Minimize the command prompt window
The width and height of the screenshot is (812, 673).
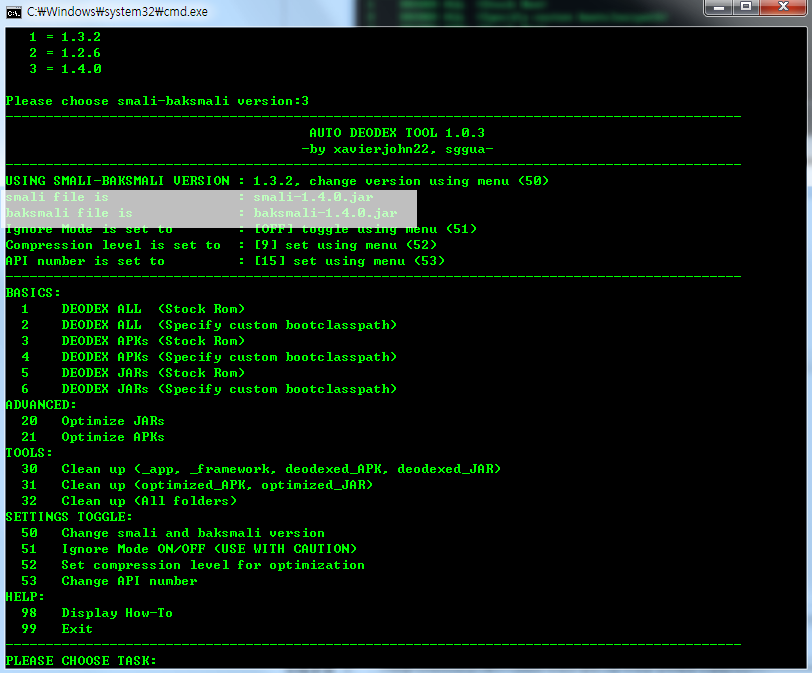tap(719, 8)
